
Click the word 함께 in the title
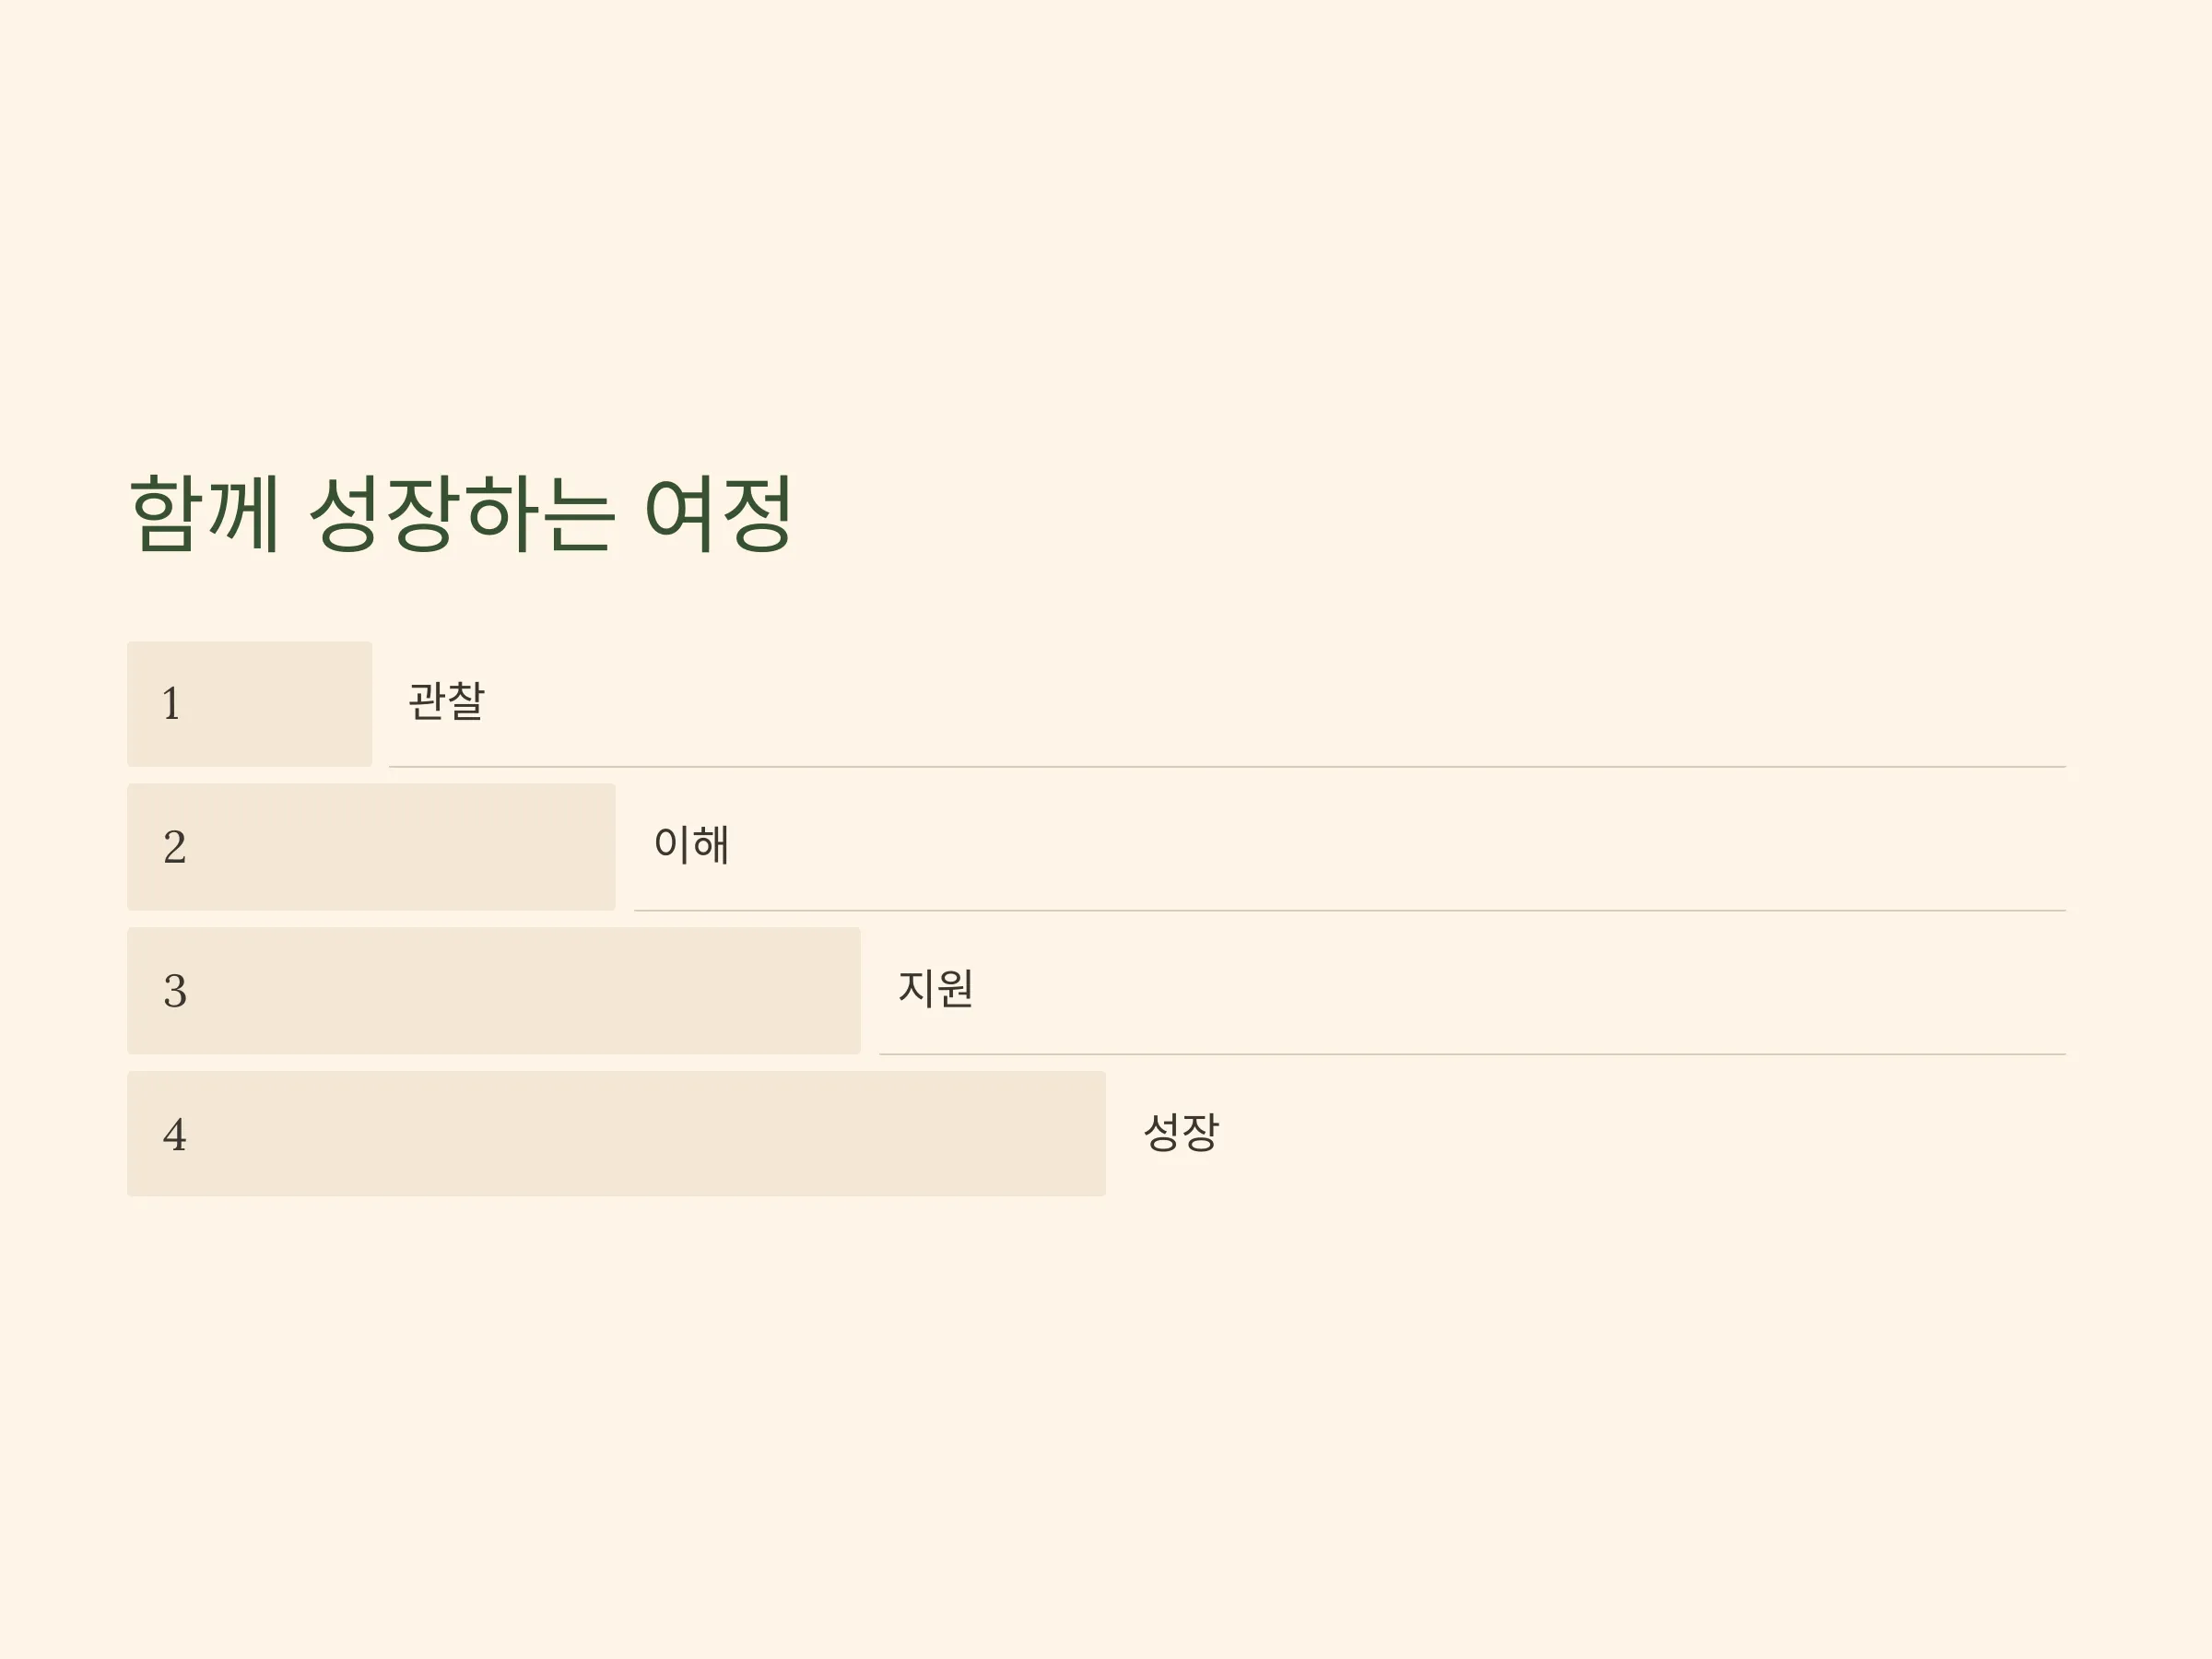(x=205, y=514)
